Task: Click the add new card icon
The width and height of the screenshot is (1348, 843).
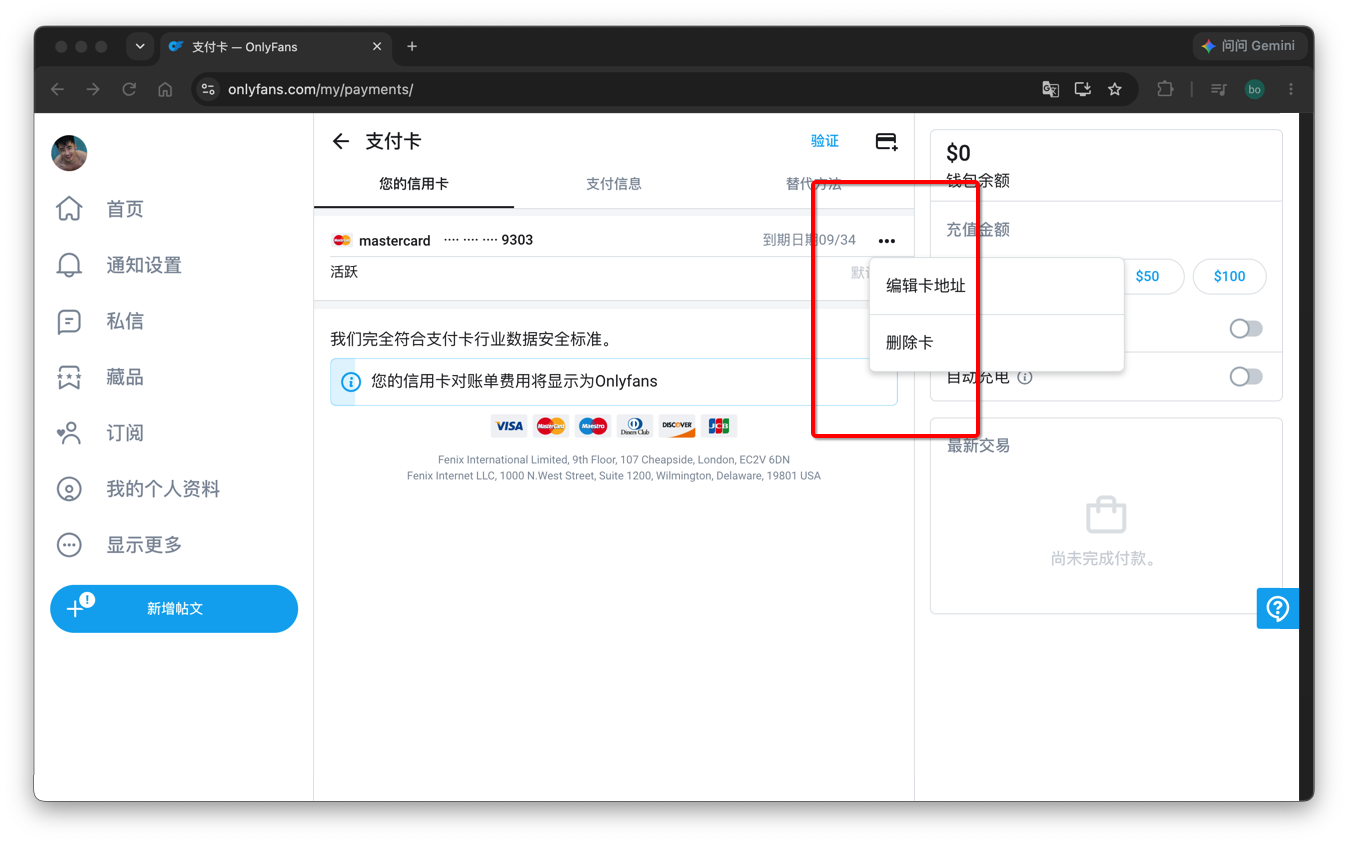Action: click(x=887, y=142)
